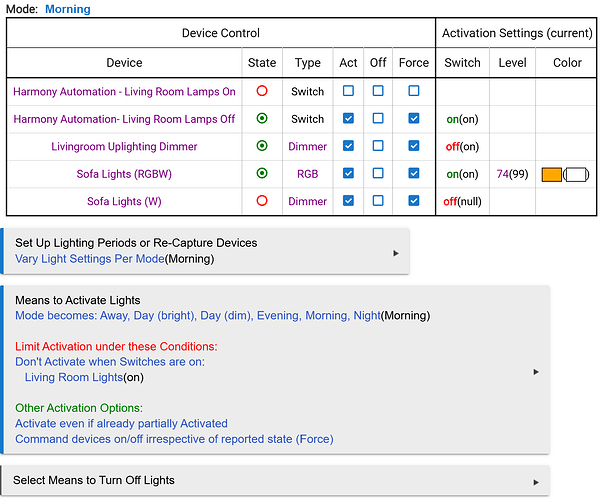Open Activate even if already partially Activated
The image size is (601, 500).
[121, 423]
